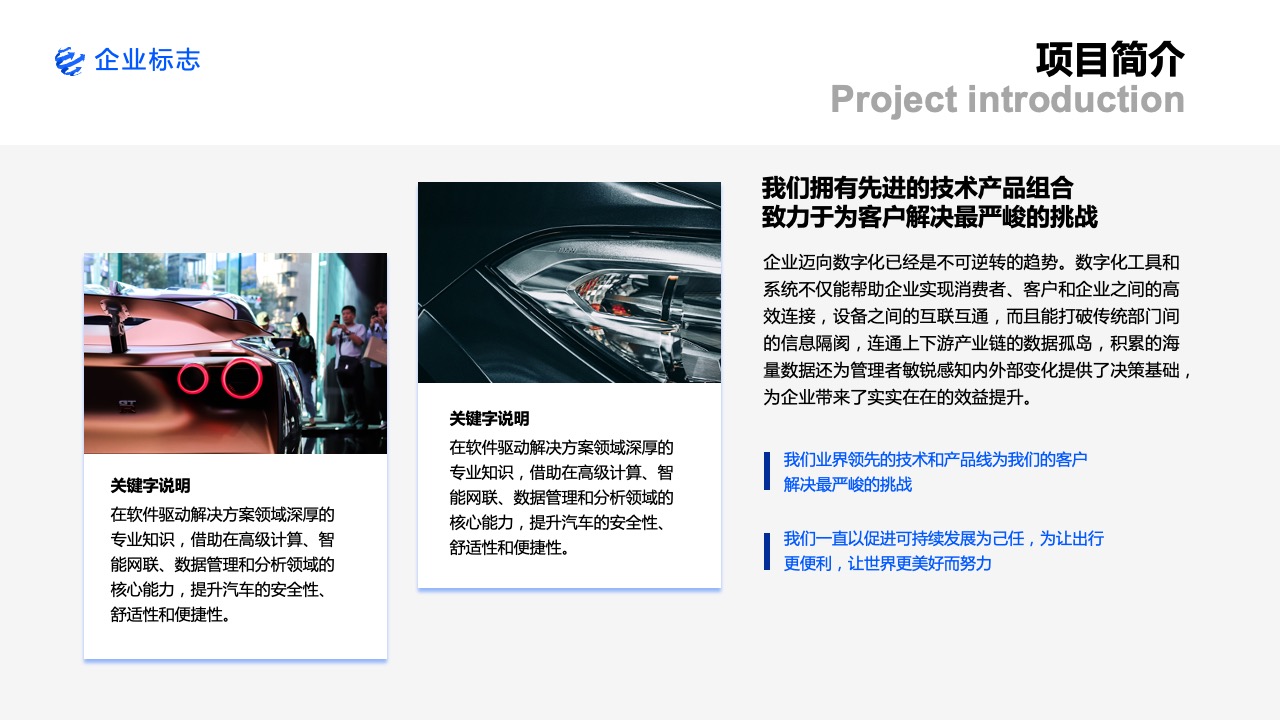Select the Project introduction subtitle
Viewport: 1280px width, 720px height.
1008,99
